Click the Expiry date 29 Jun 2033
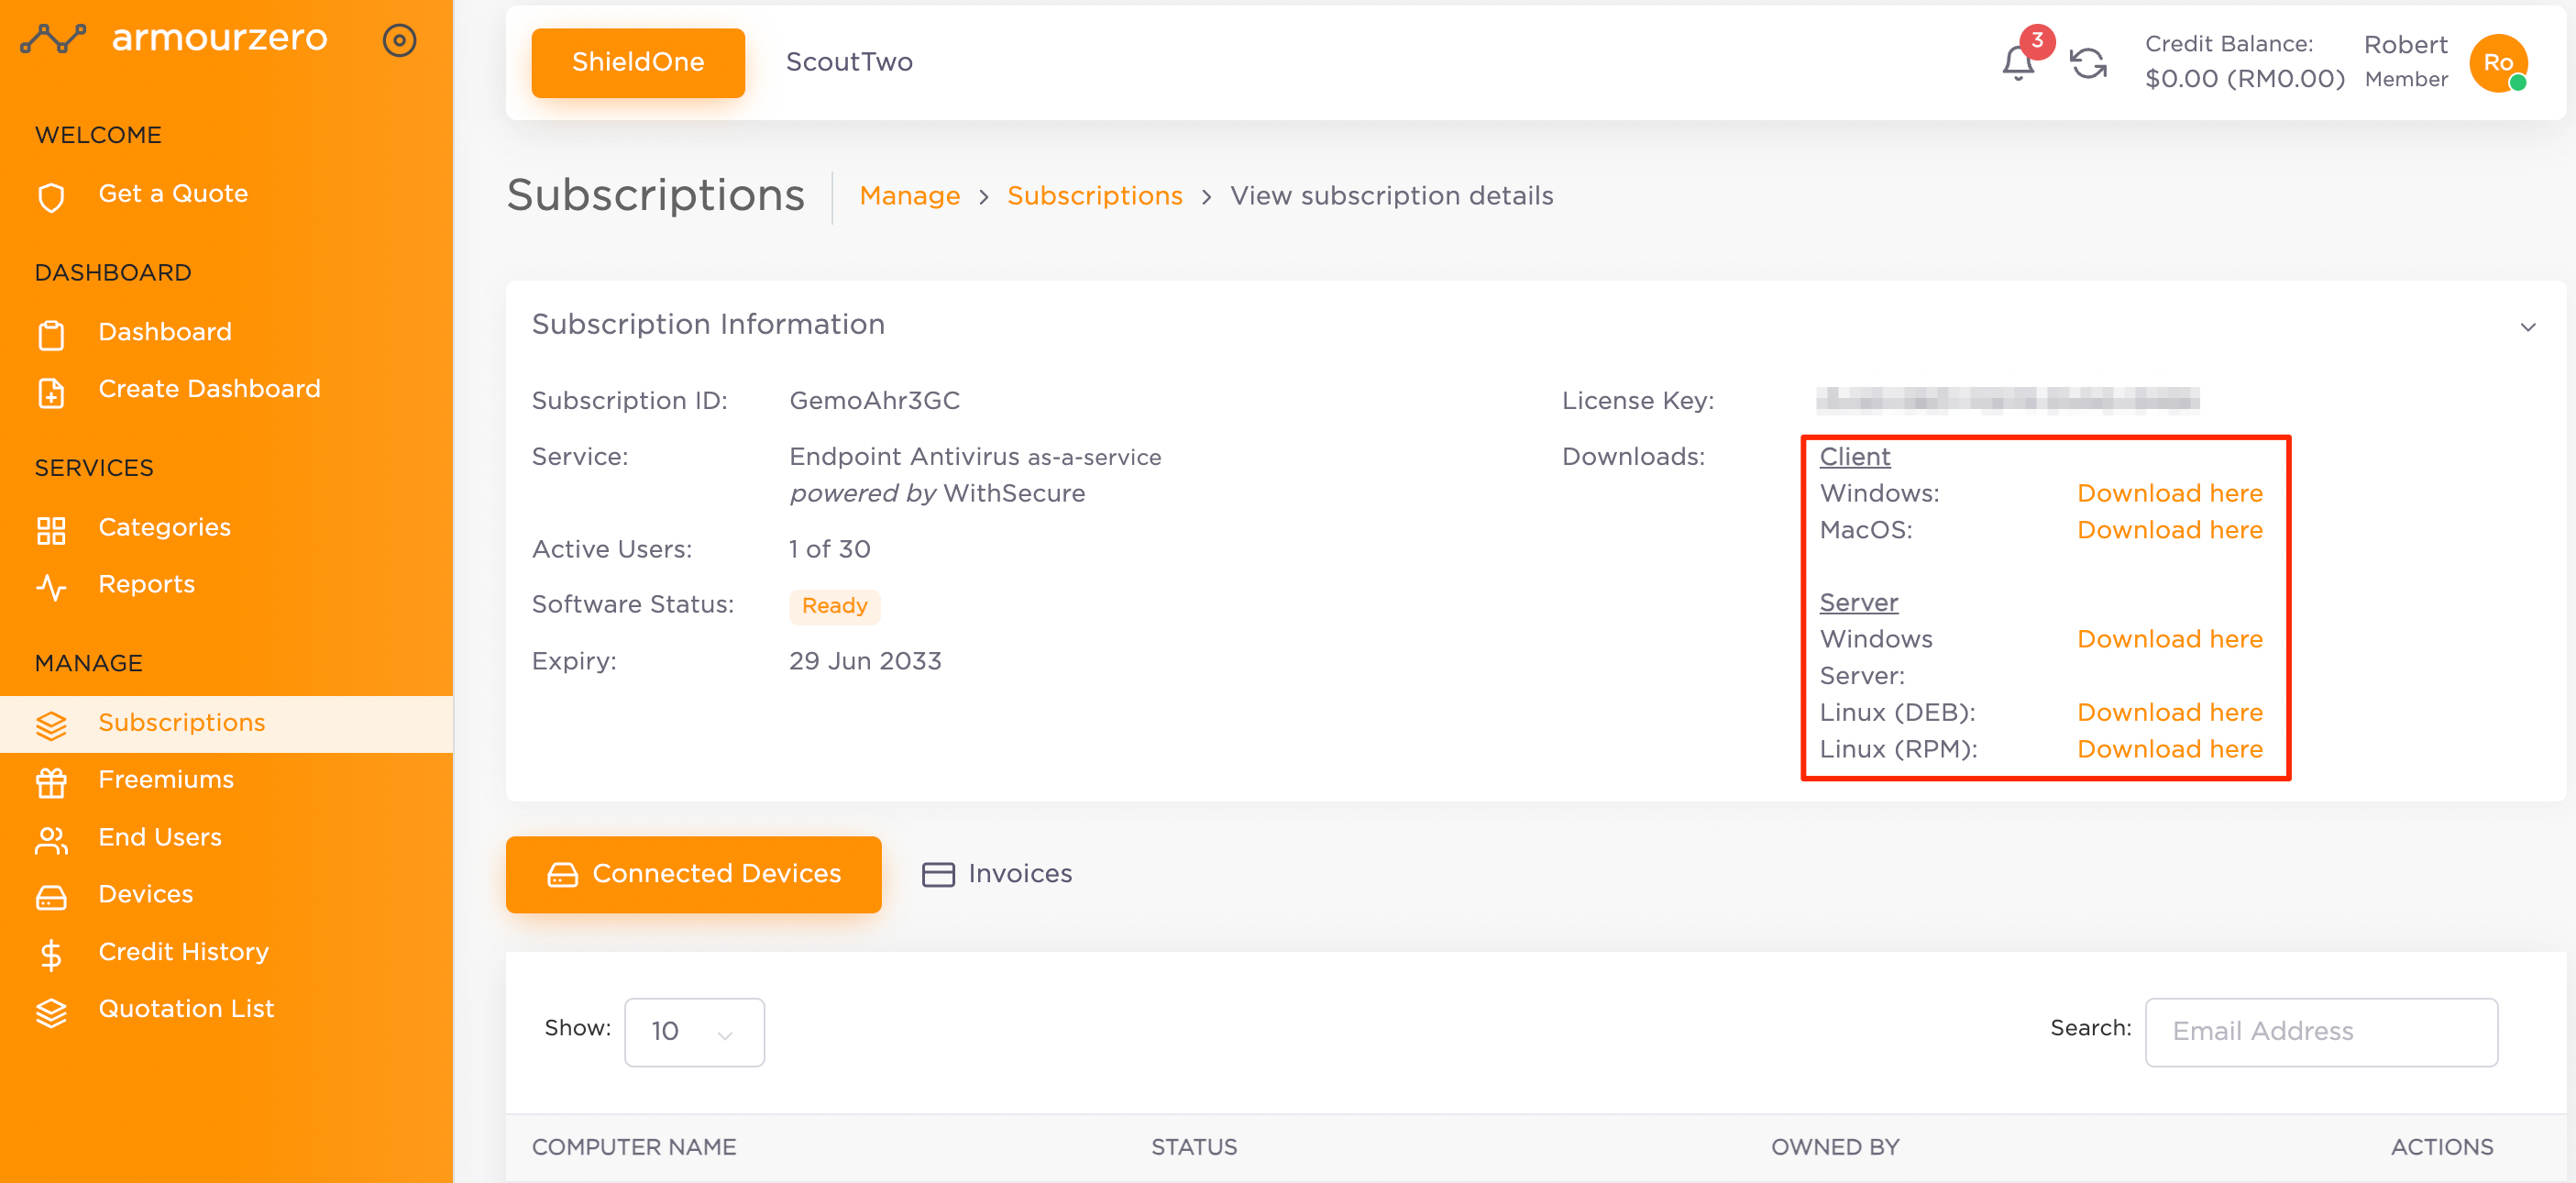 pos(864,661)
